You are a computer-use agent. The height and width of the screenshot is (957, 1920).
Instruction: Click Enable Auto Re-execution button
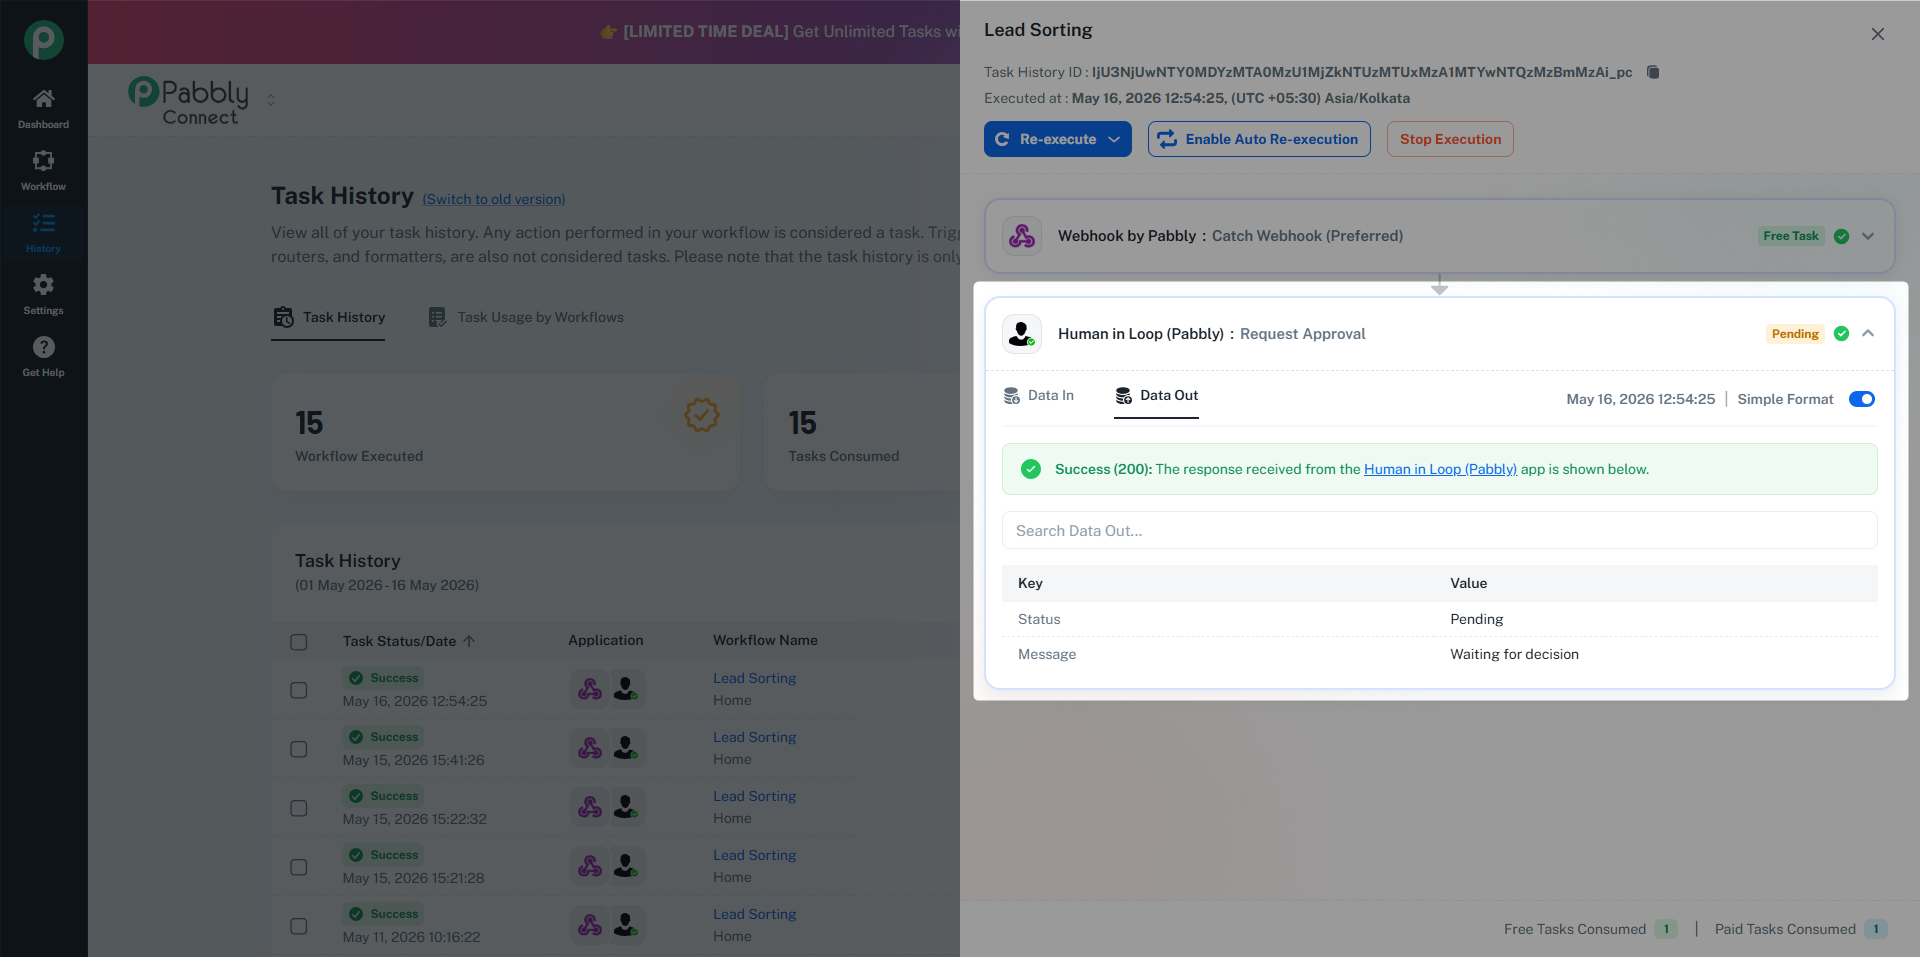[1259, 139]
